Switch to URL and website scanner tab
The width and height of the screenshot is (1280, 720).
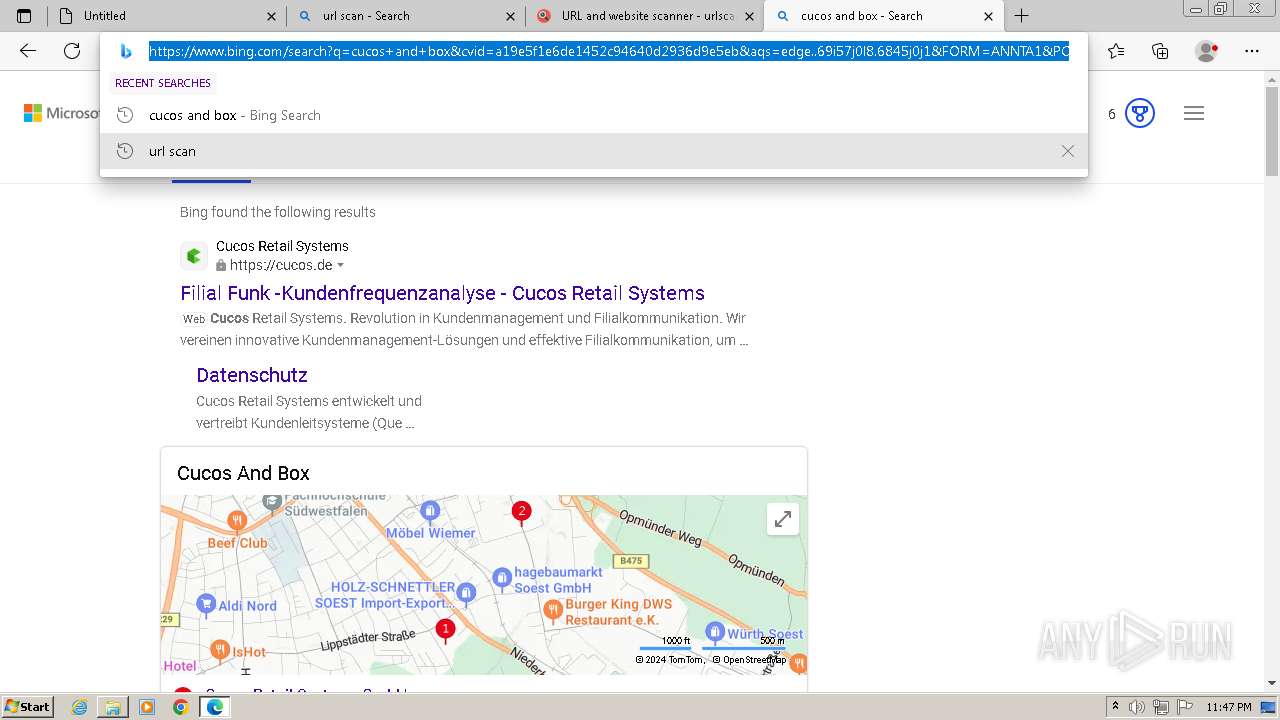coord(644,16)
